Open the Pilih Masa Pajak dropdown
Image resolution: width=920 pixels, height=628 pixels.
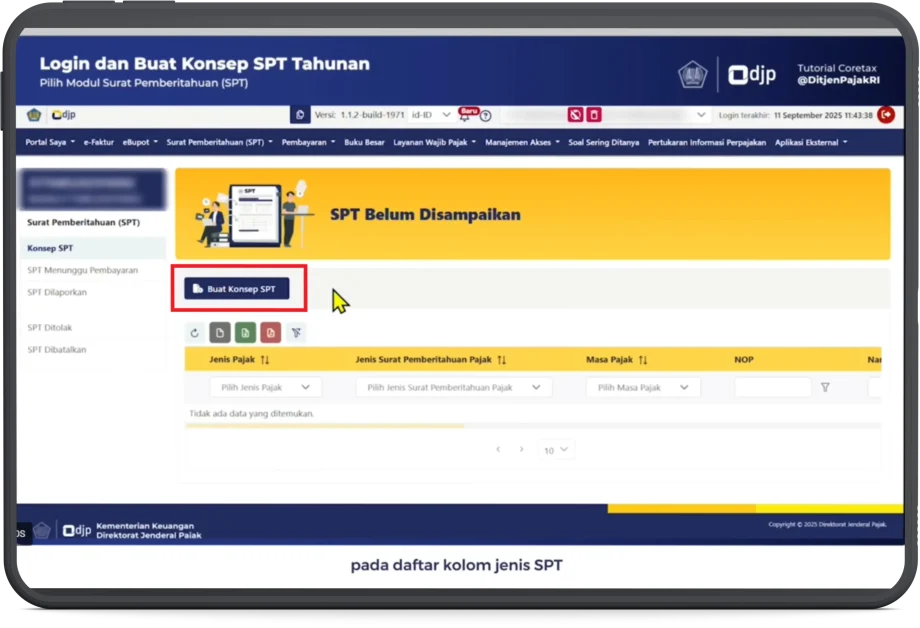[x=642, y=387]
